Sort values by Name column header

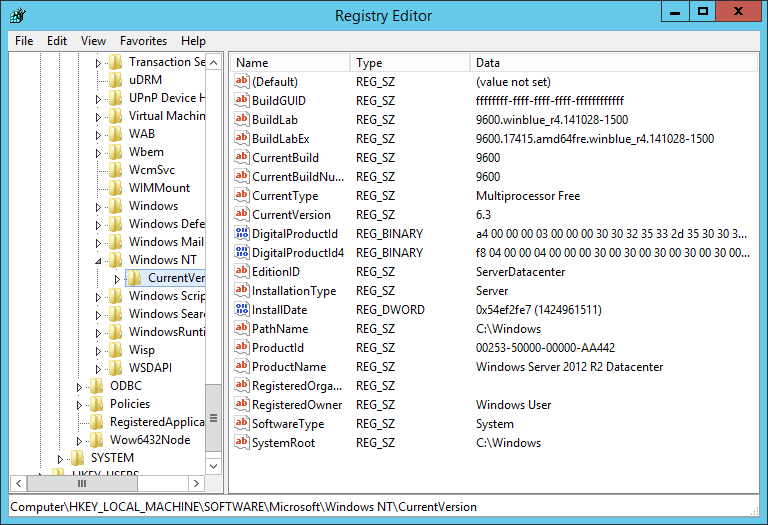tap(290, 63)
